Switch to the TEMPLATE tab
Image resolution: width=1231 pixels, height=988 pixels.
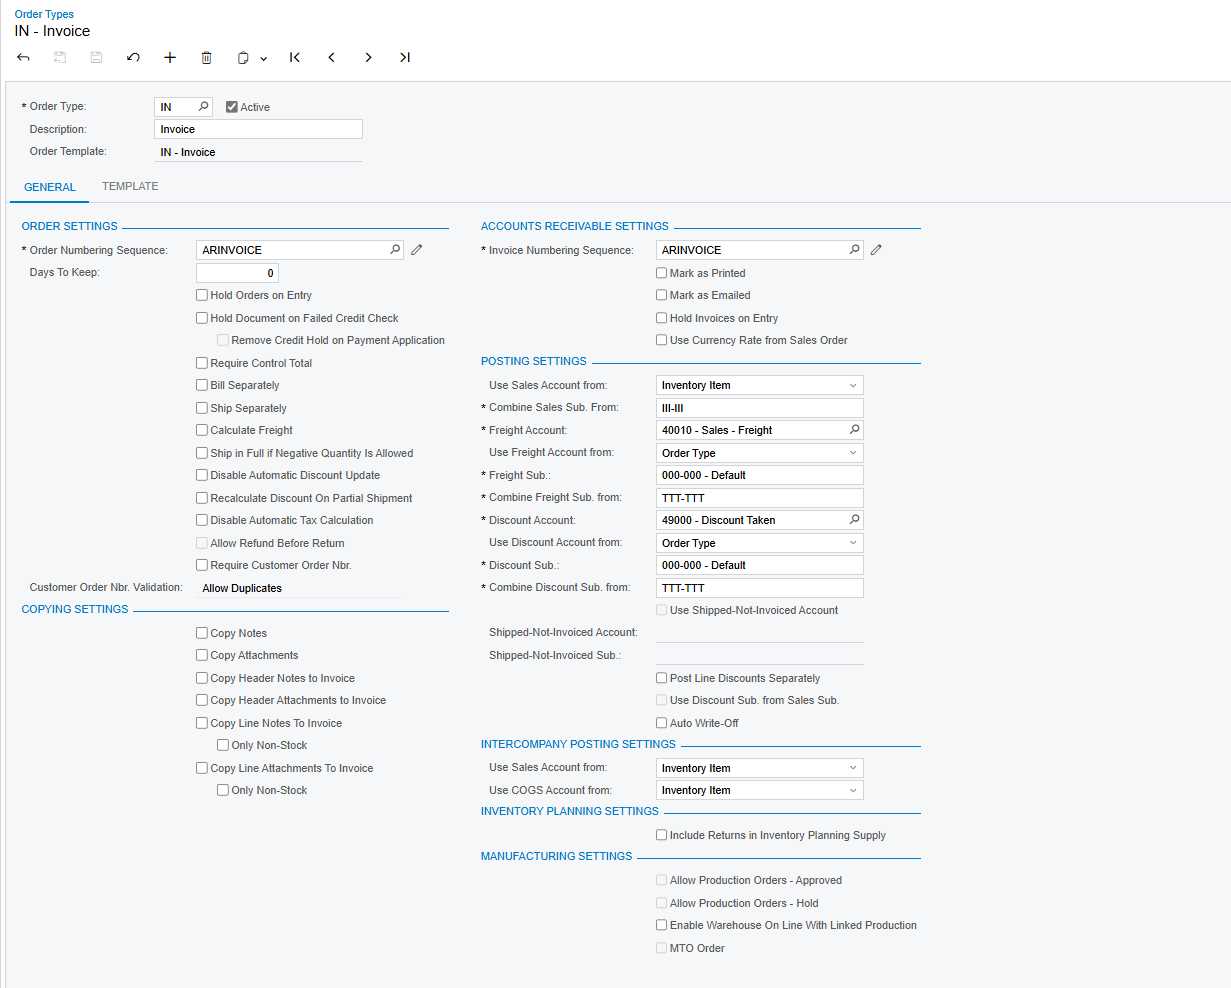pyautogui.click(x=130, y=186)
